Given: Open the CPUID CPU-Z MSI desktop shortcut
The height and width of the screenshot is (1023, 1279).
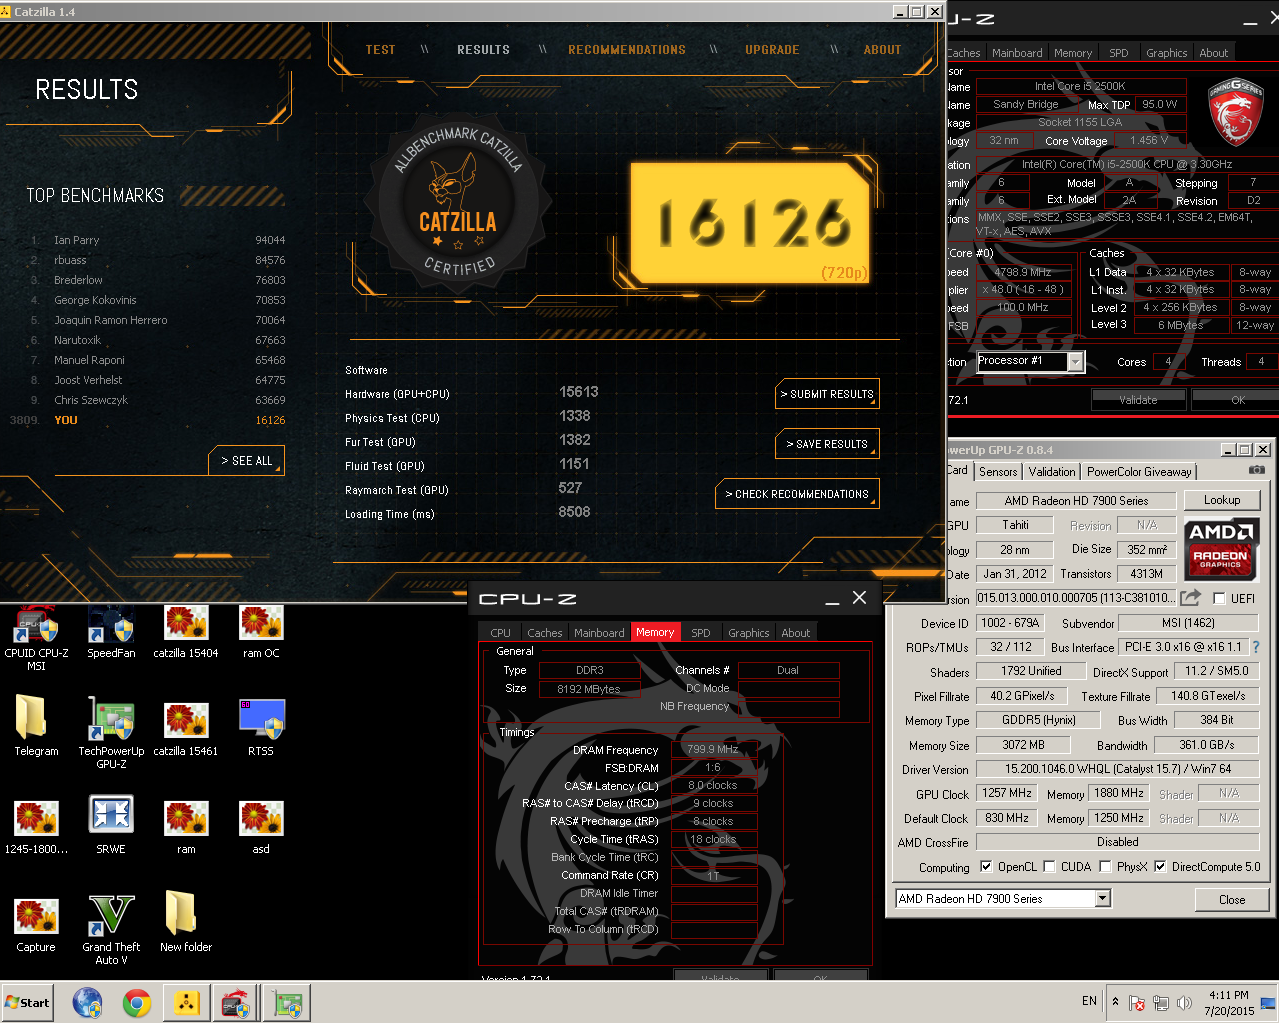Looking at the screenshot, I should coord(36,637).
